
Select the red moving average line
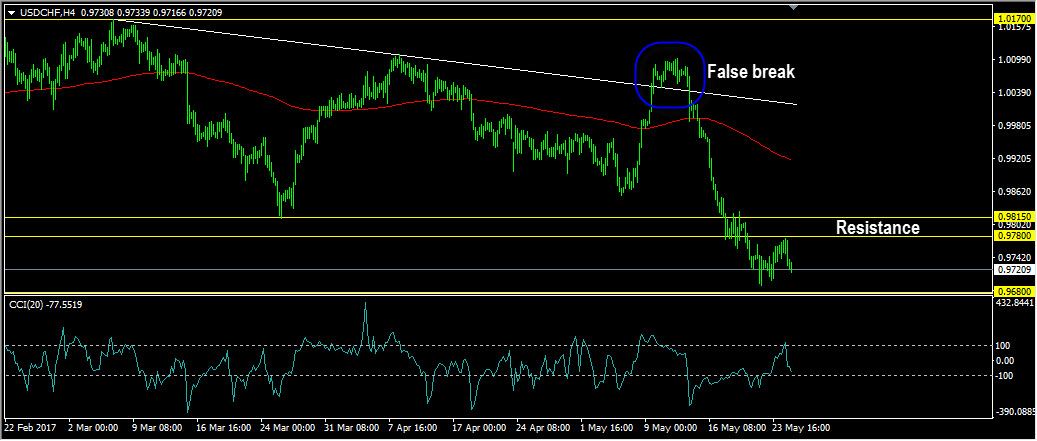tap(397, 103)
